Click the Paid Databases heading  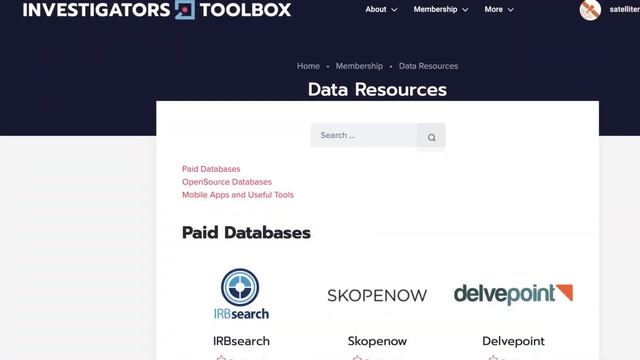[246, 233]
